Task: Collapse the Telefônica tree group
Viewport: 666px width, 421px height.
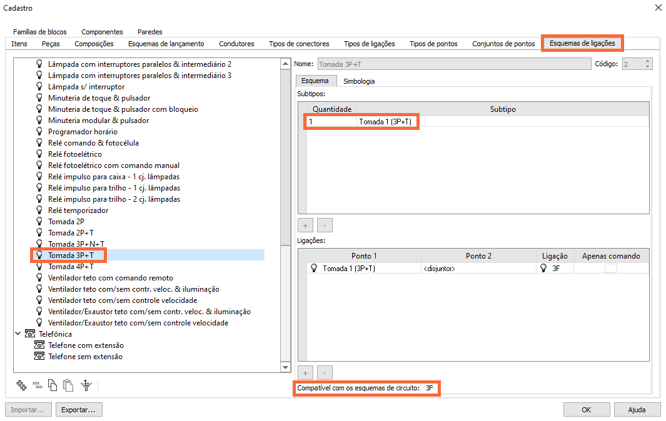Action: [x=17, y=334]
